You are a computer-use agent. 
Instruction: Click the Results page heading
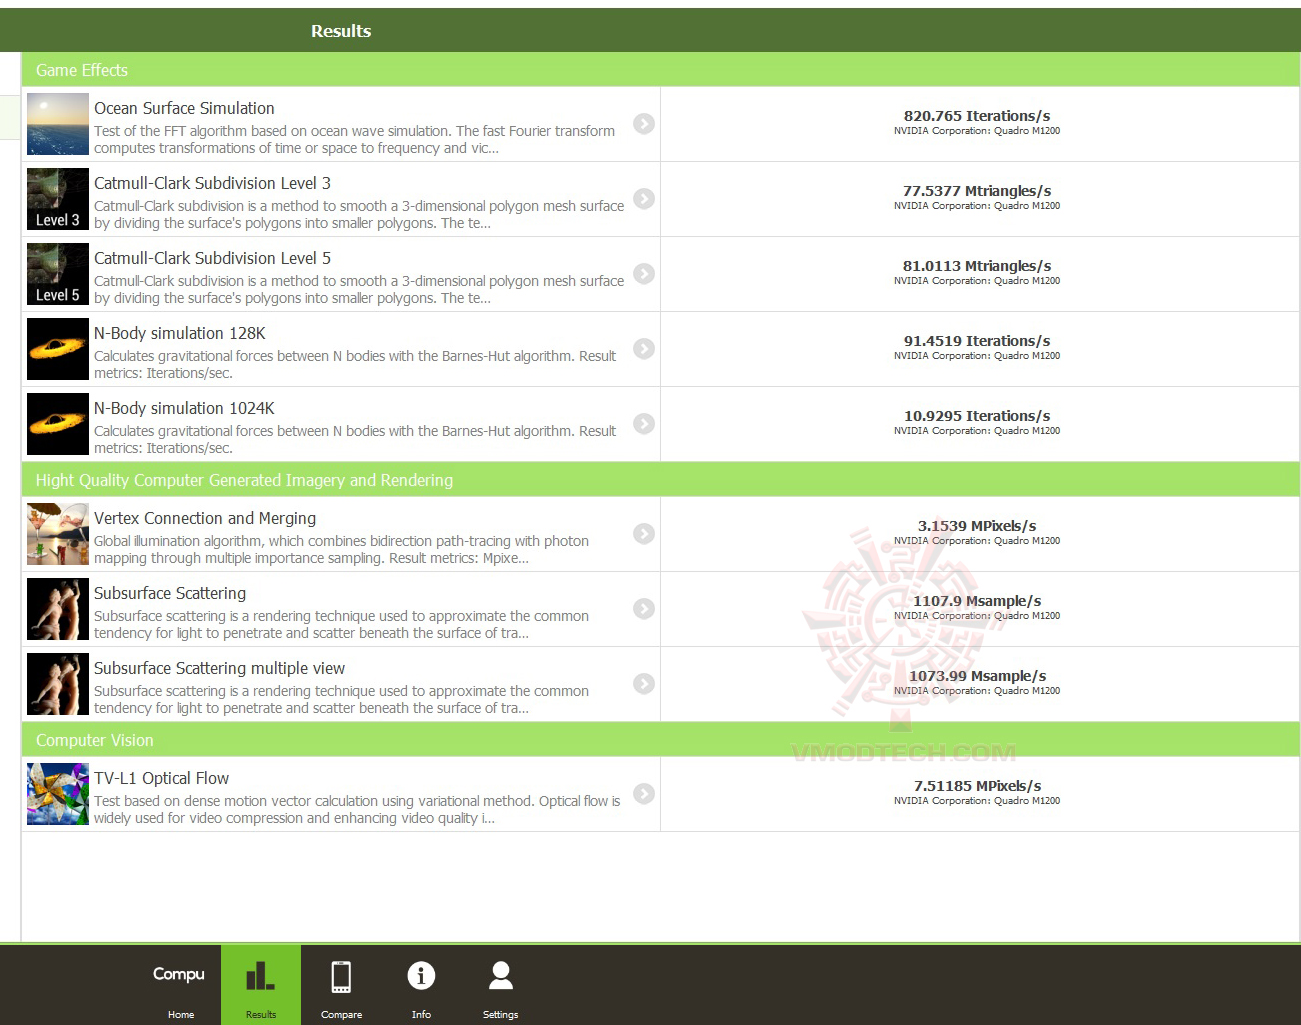341,31
